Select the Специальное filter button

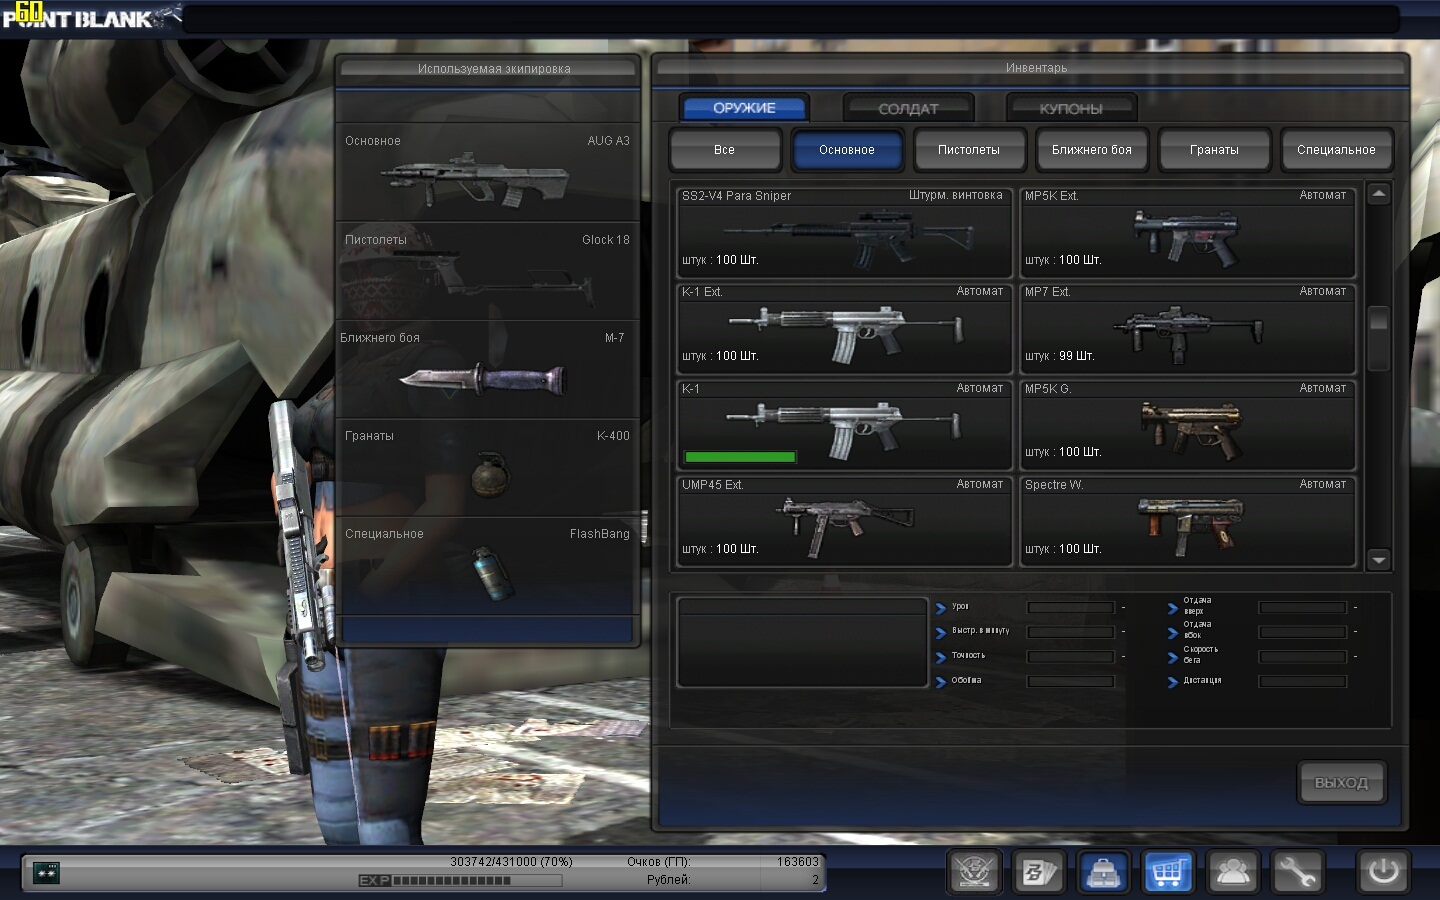click(1336, 150)
